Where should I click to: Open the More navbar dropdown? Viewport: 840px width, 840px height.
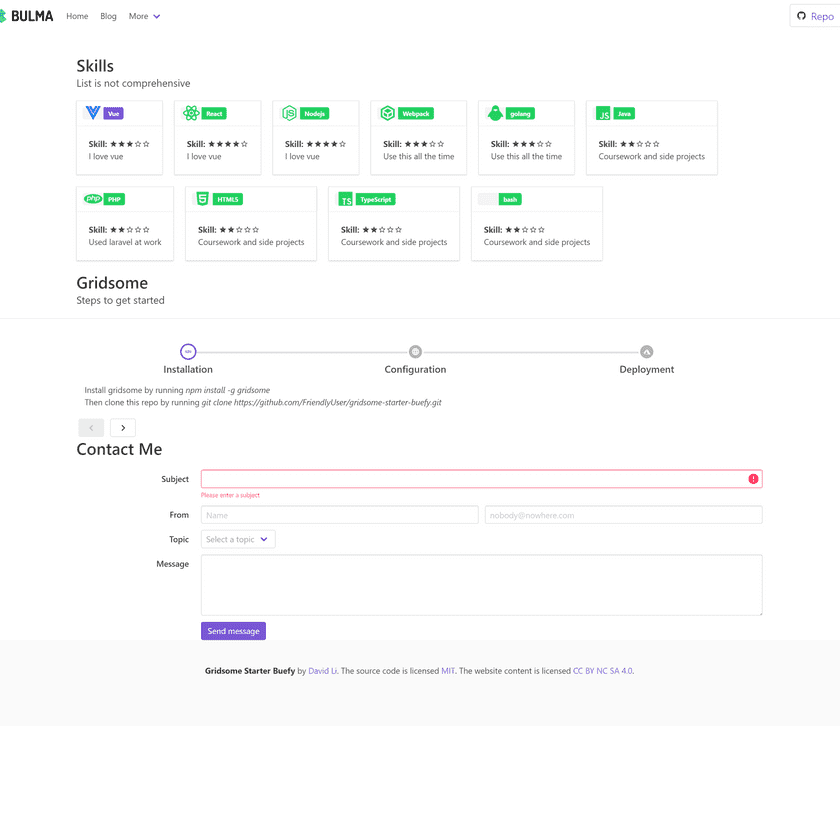[x=144, y=16]
